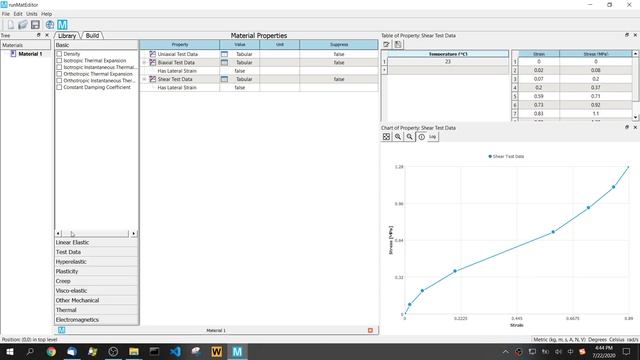The height and width of the screenshot is (360, 640).
Task: Click the Uniaxial Test Data chart icon
Action: [x=153, y=54]
